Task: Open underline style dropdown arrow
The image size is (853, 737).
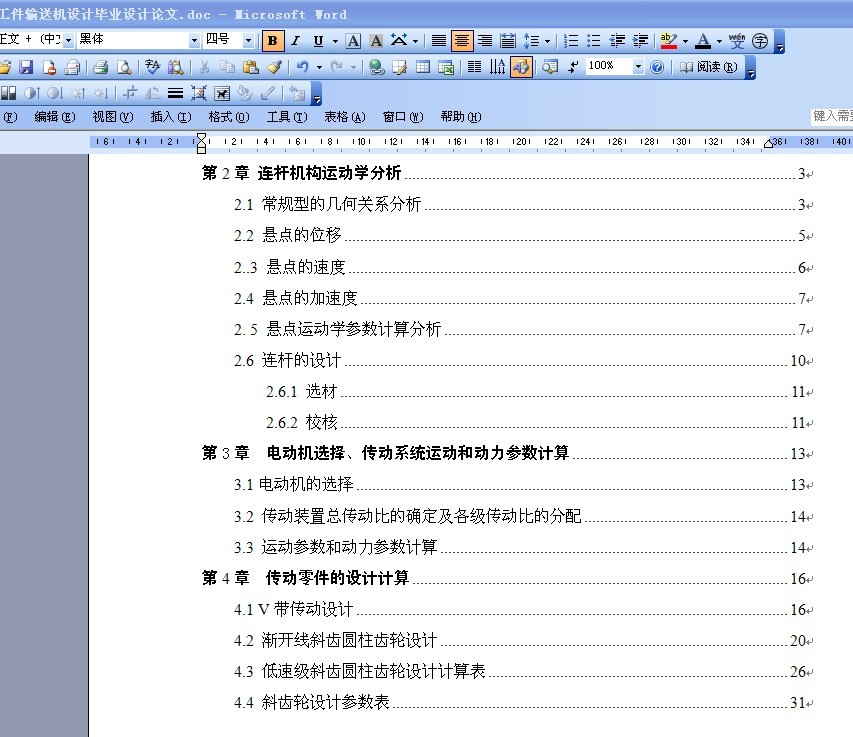Action: [335, 41]
